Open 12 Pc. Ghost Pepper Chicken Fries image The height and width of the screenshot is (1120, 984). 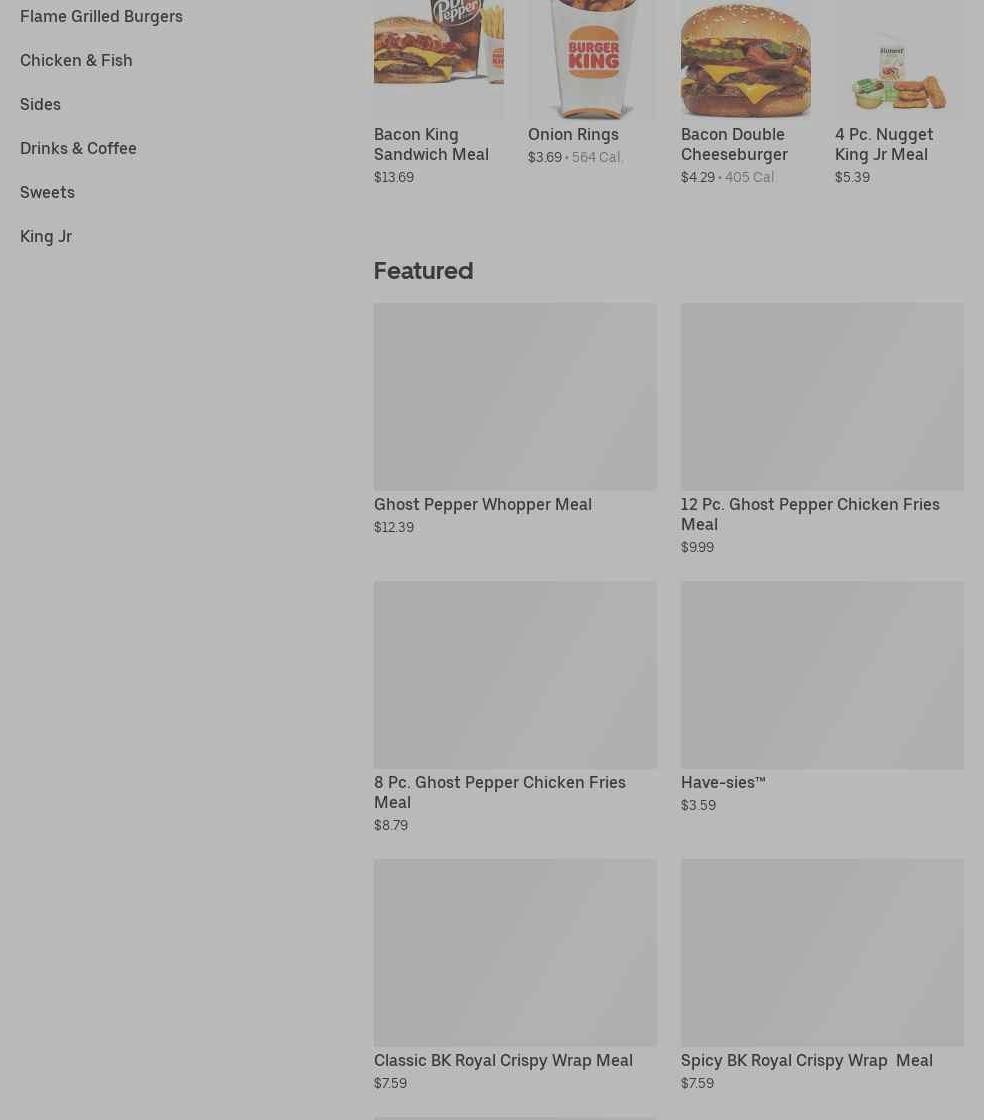point(822,396)
